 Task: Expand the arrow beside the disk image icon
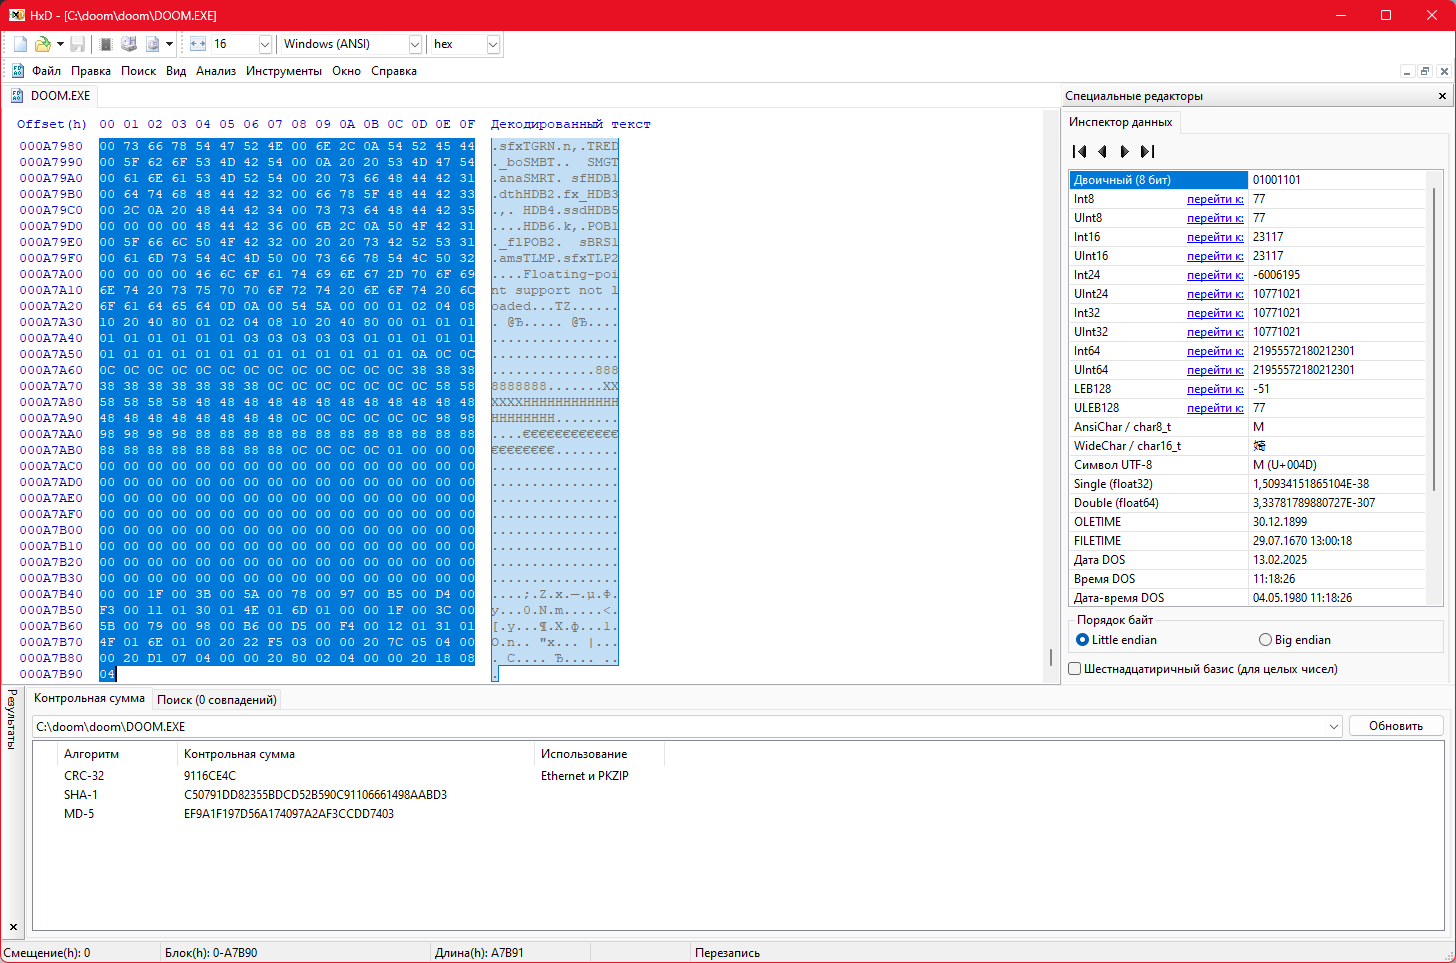[x=169, y=44]
